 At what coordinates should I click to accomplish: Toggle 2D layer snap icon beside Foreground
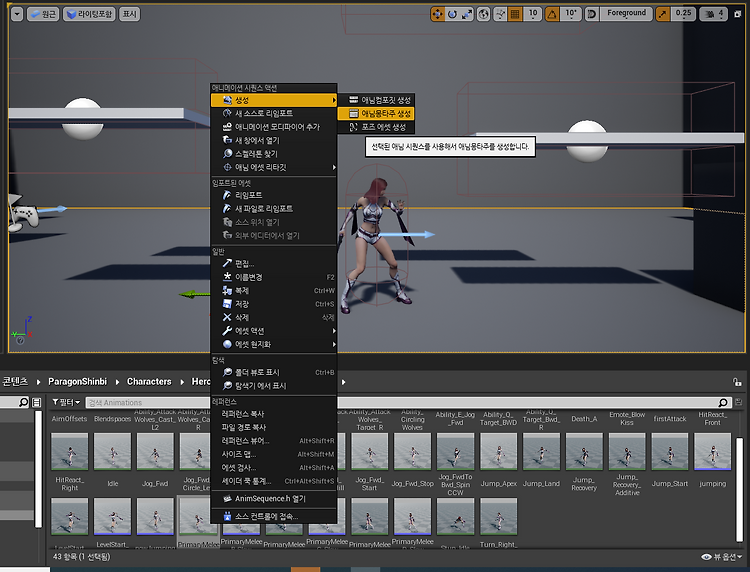point(592,14)
